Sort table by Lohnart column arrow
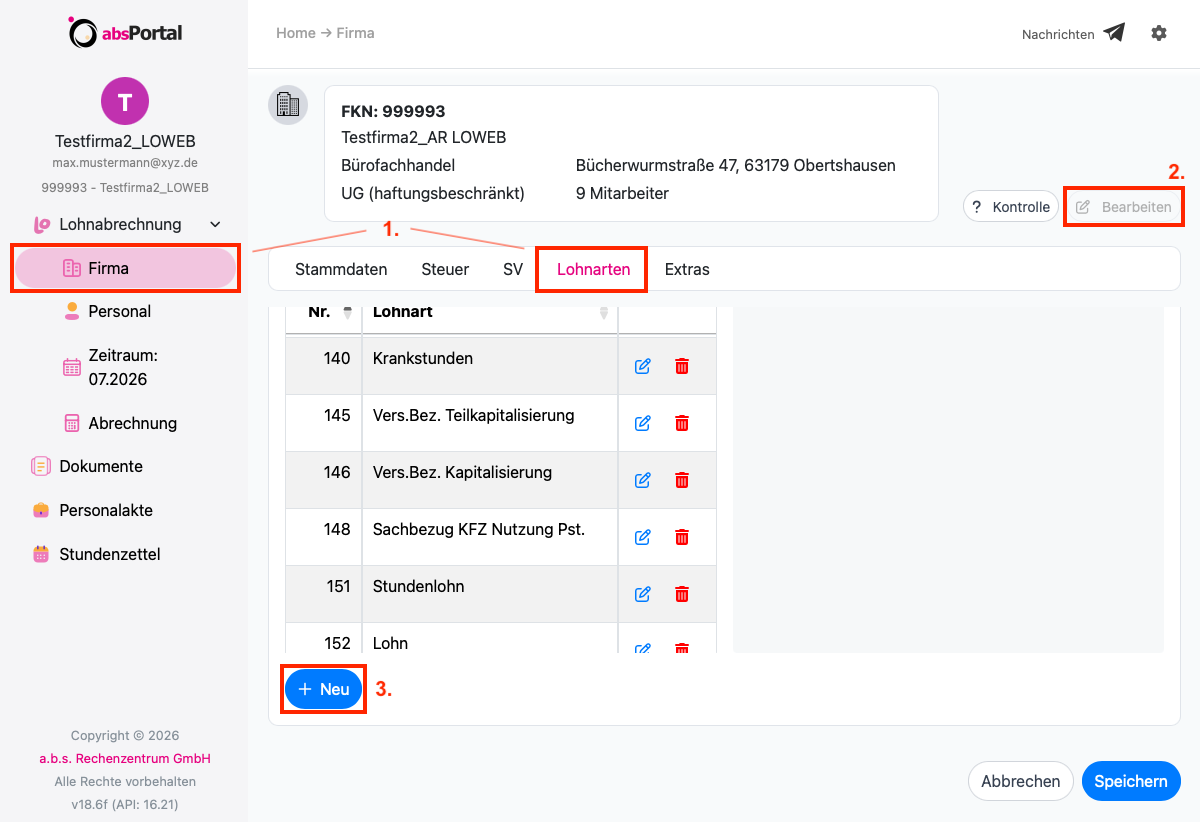This screenshot has height=822, width=1200. click(603, 312)
